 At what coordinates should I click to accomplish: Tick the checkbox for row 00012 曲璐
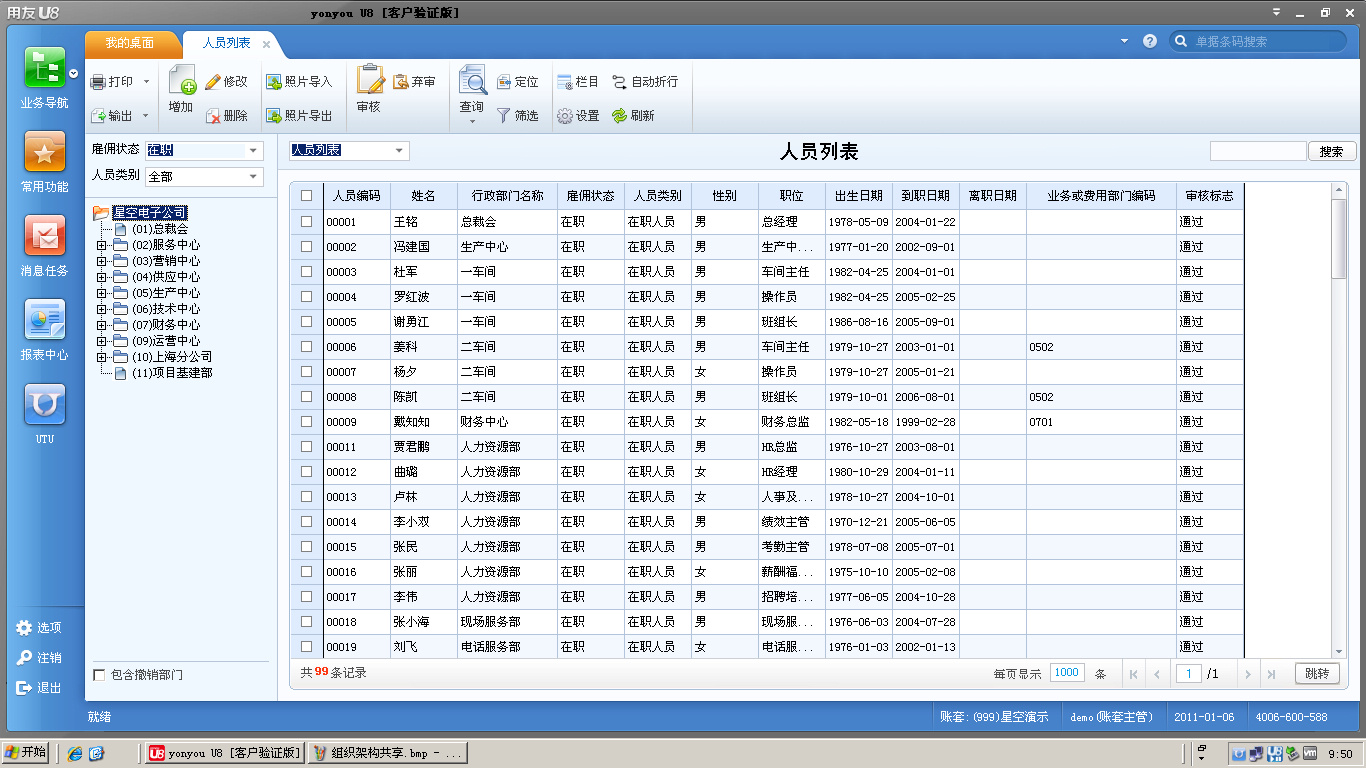(x=306, y=471)
